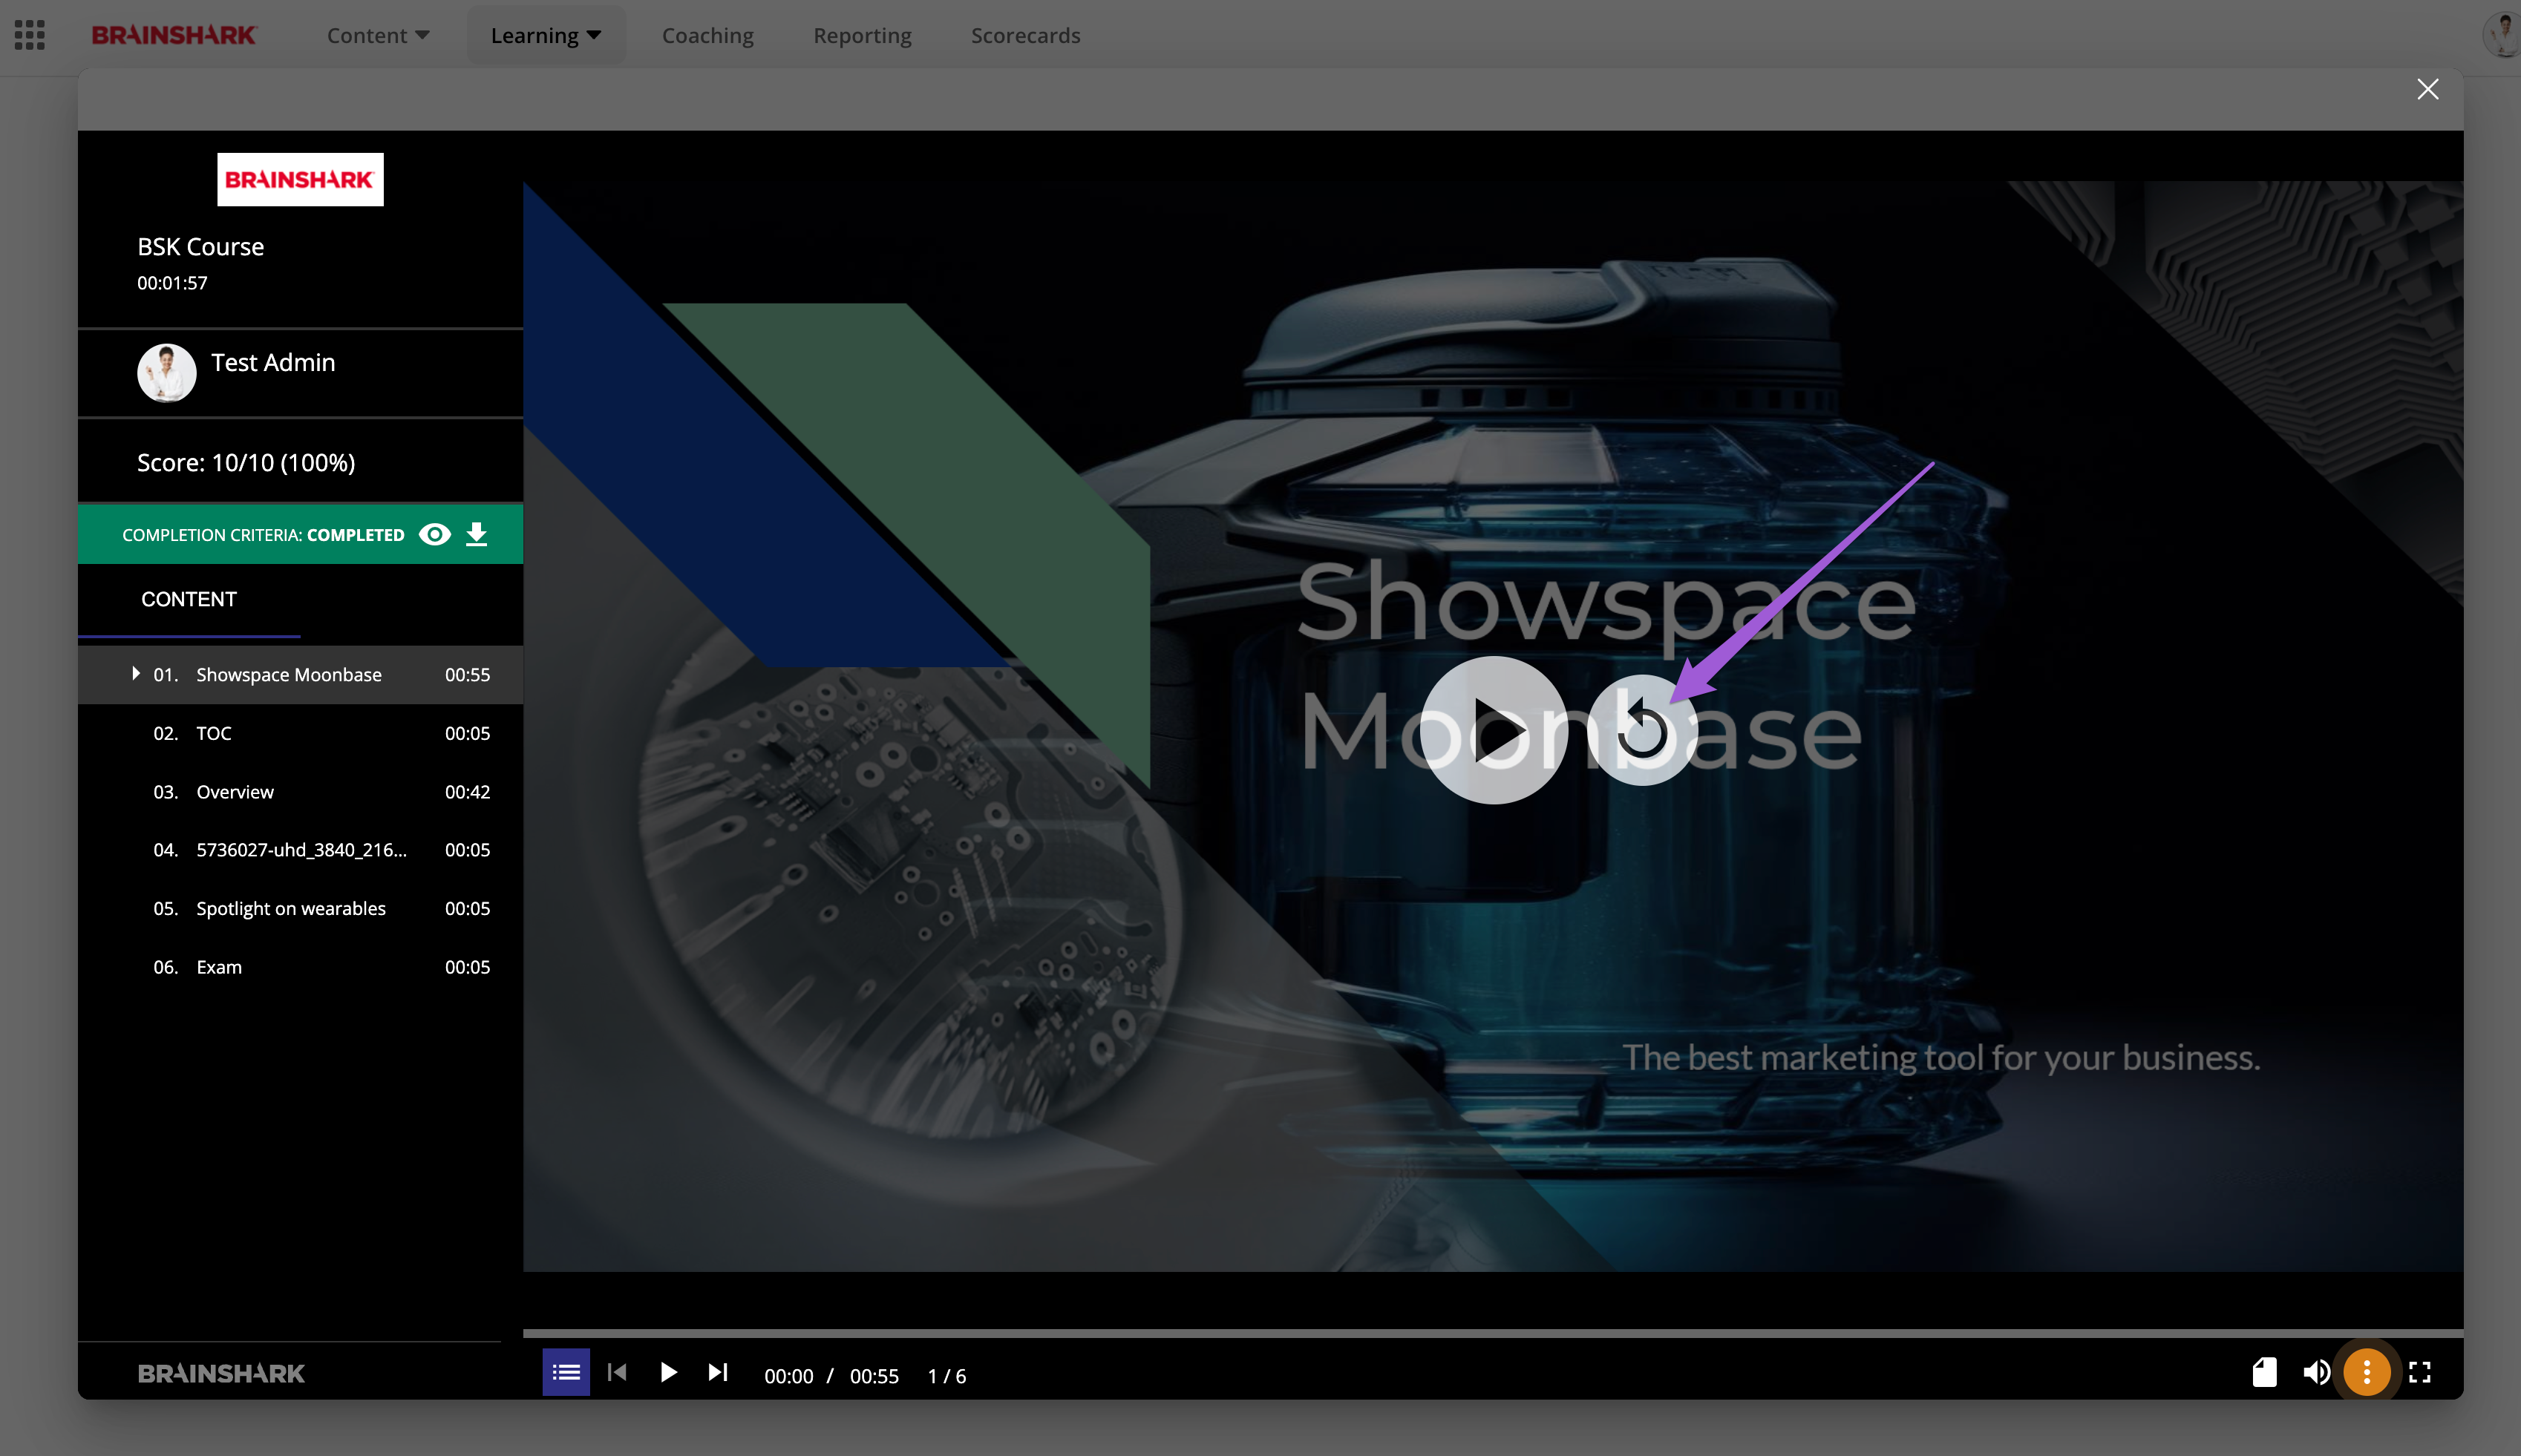
Task: Skip to the next slide
Action: 718,1372
